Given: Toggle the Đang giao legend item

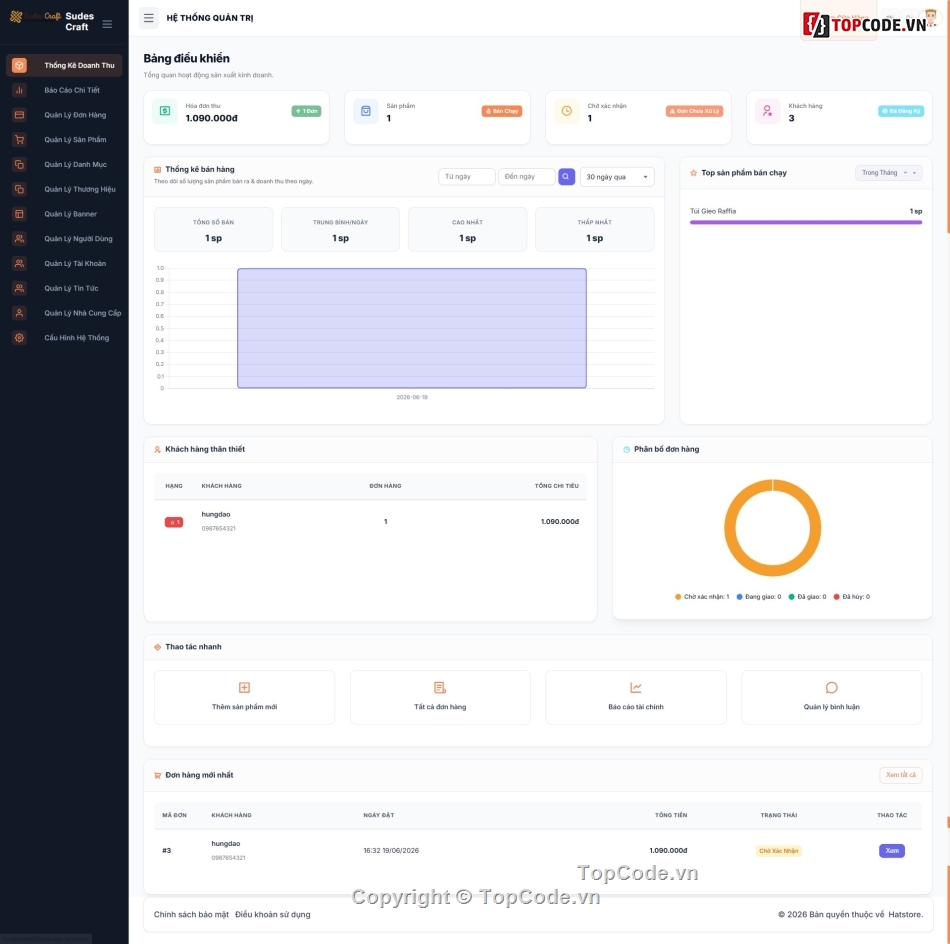Looking at the screenshot, I should [759, 597].
